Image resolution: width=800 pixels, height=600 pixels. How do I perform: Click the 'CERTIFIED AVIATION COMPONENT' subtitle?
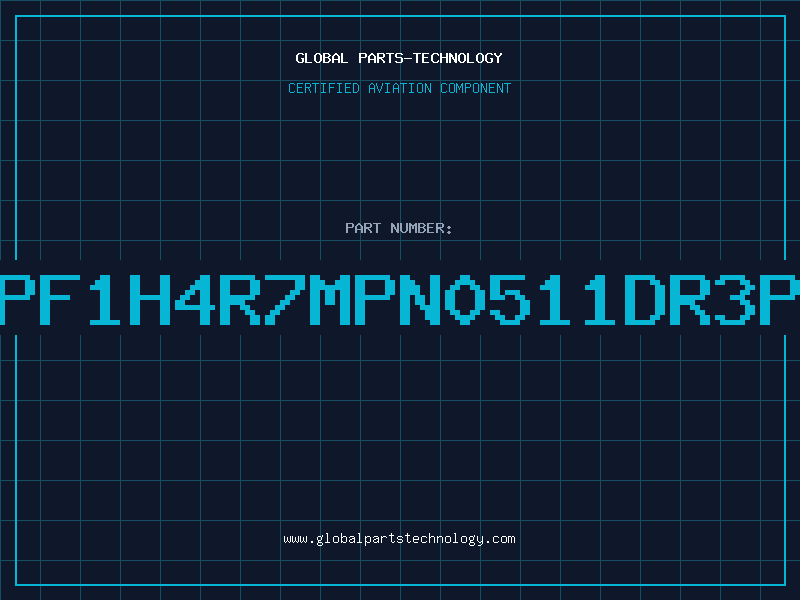(399, 88)
